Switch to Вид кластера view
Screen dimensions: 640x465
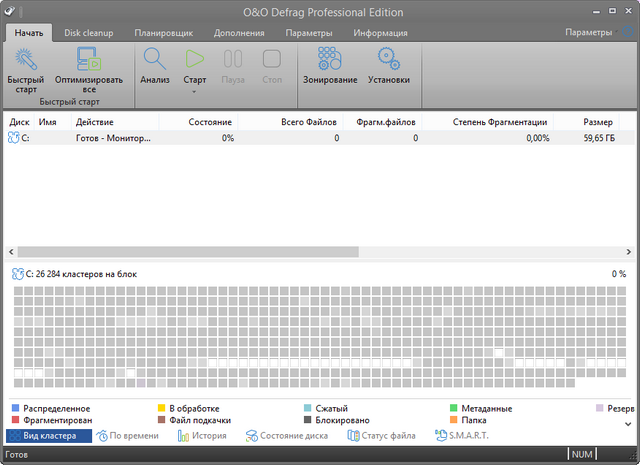pyautogui.click(x=48, y=436)
